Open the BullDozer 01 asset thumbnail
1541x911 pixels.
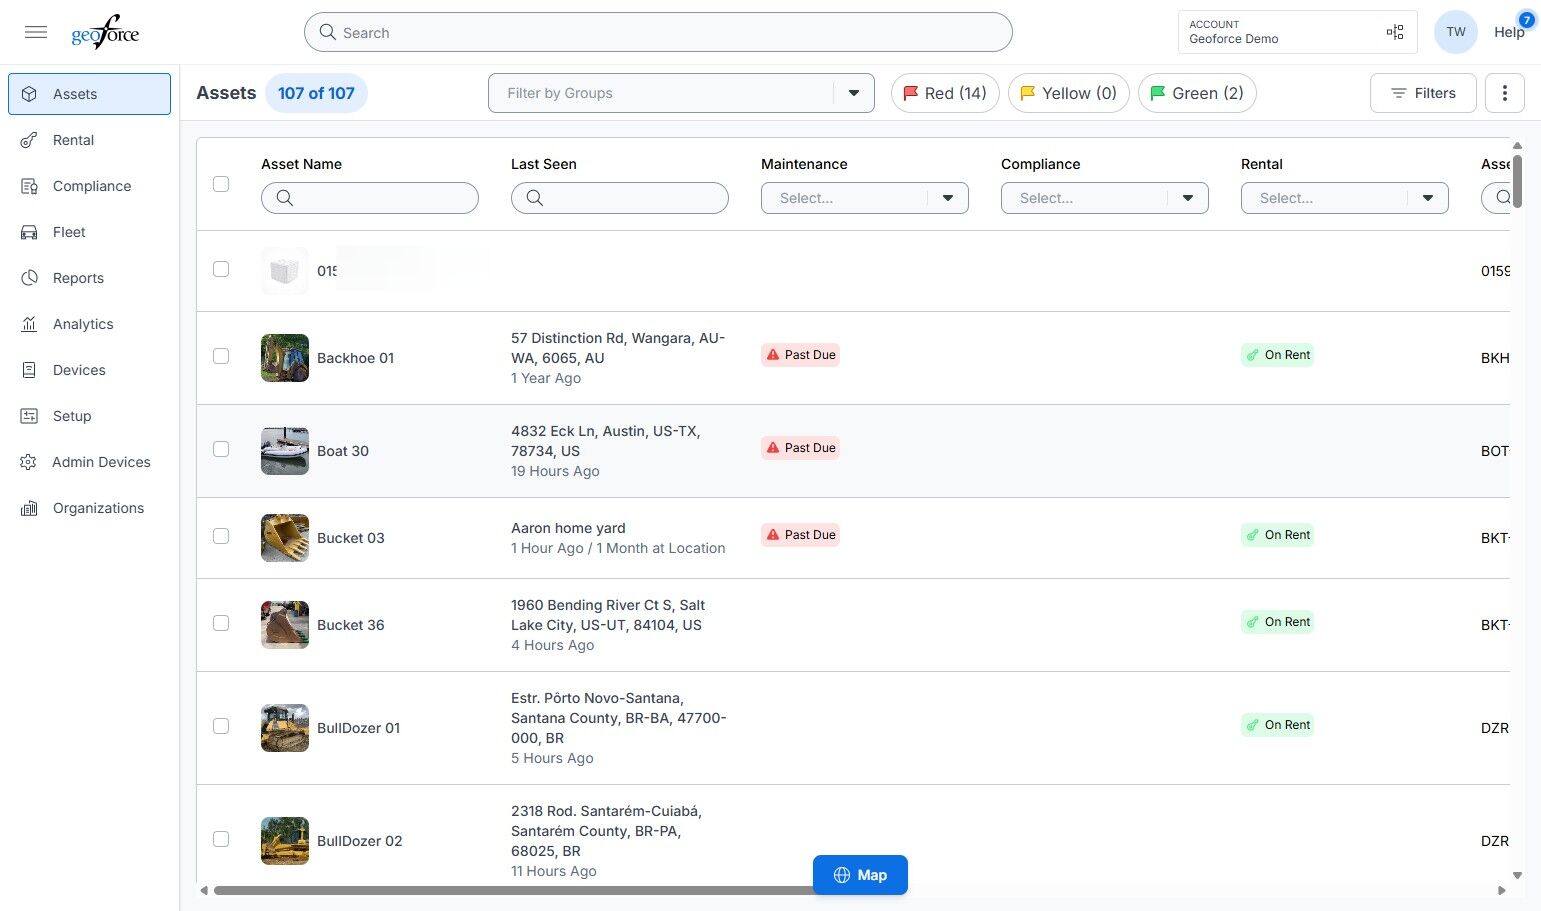point(285,728)
